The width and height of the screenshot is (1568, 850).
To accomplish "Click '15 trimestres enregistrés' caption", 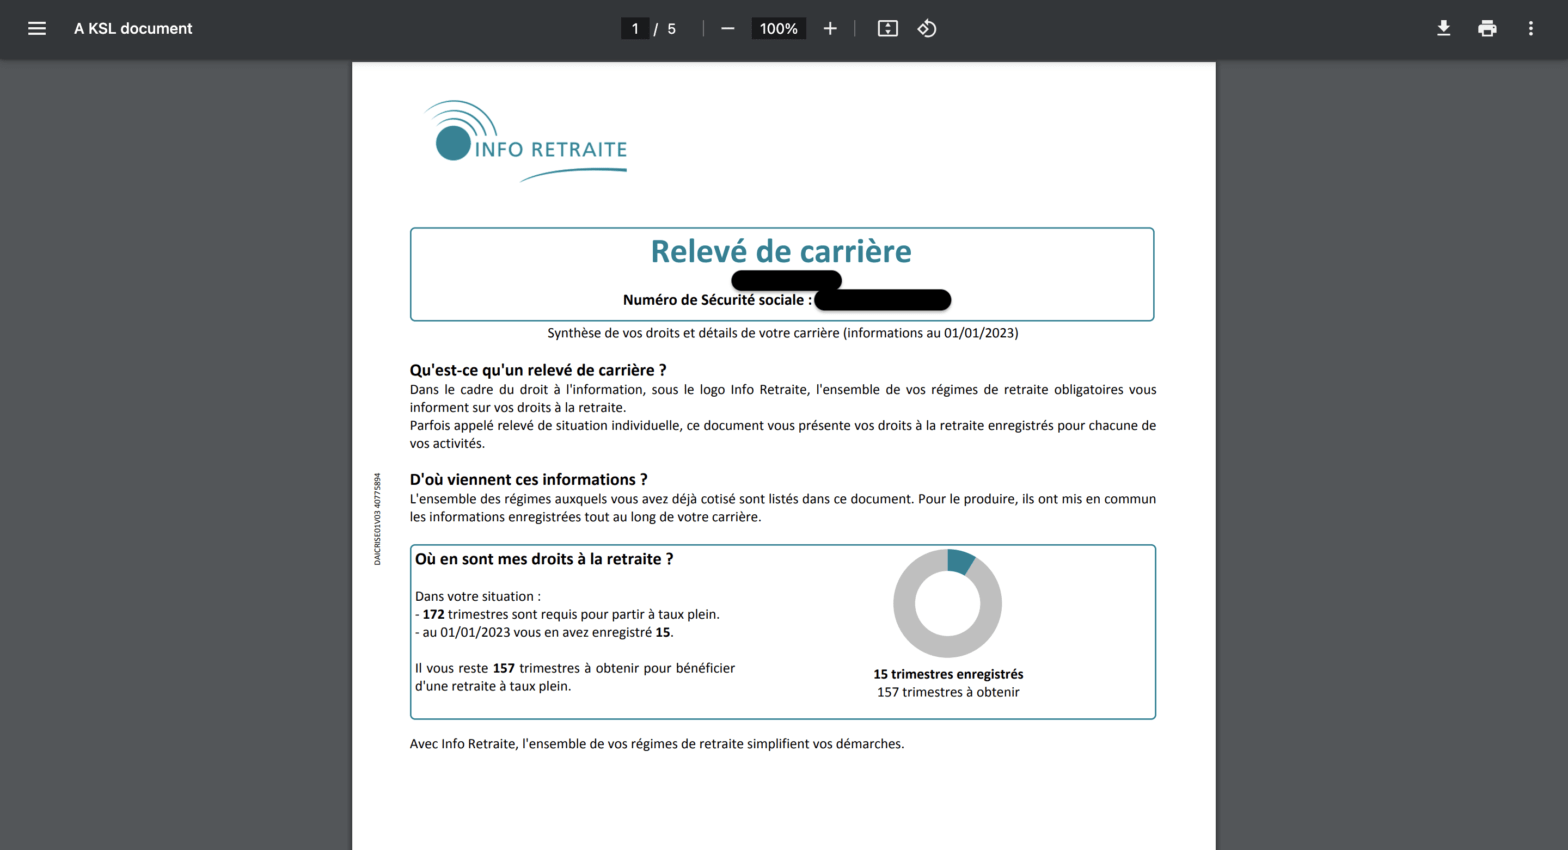I will [948, 674].
